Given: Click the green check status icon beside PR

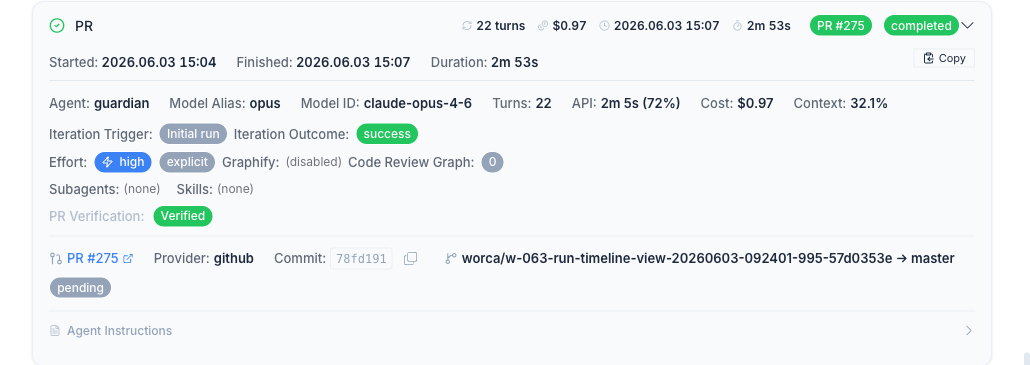Looking at the screenshot, I should click(x=57, y=26).
